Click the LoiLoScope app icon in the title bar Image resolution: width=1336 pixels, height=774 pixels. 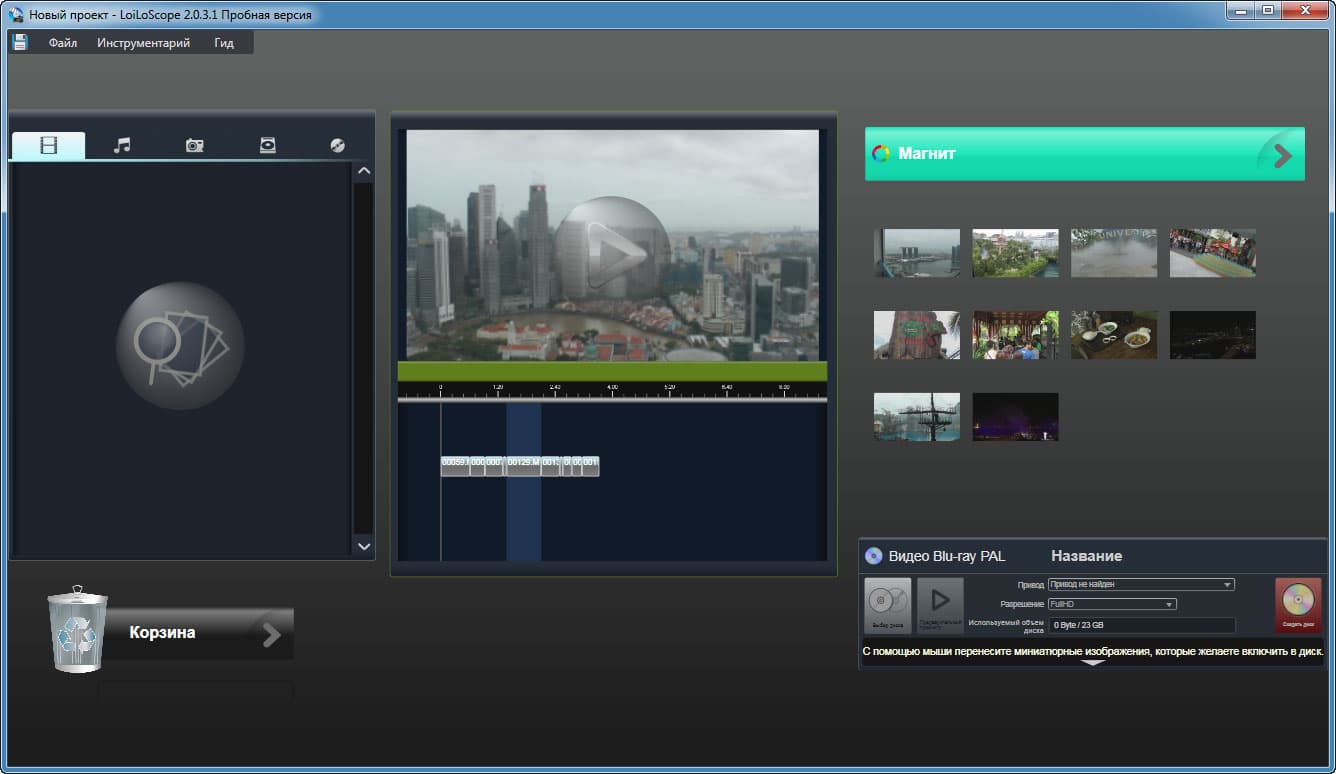tap(16, 15)
